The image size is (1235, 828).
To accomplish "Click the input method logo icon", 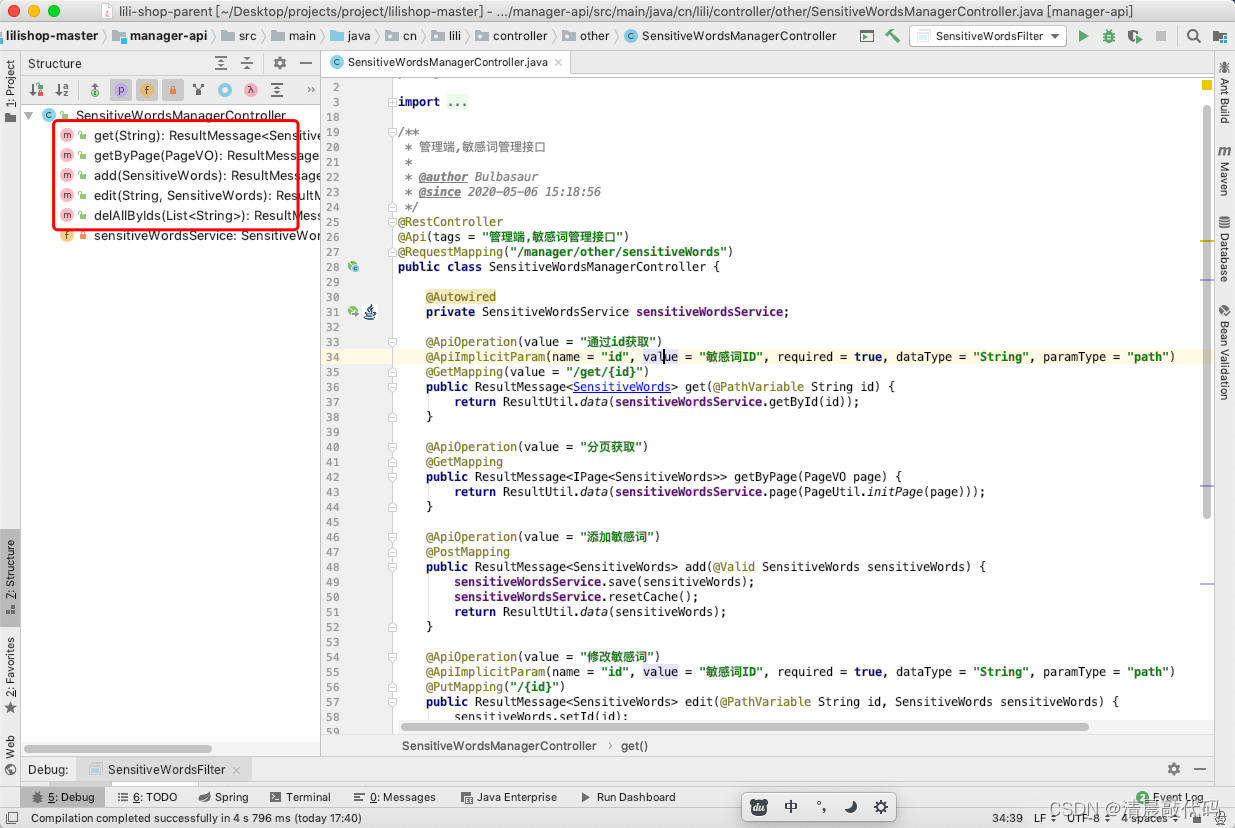I will pos(759,807).
